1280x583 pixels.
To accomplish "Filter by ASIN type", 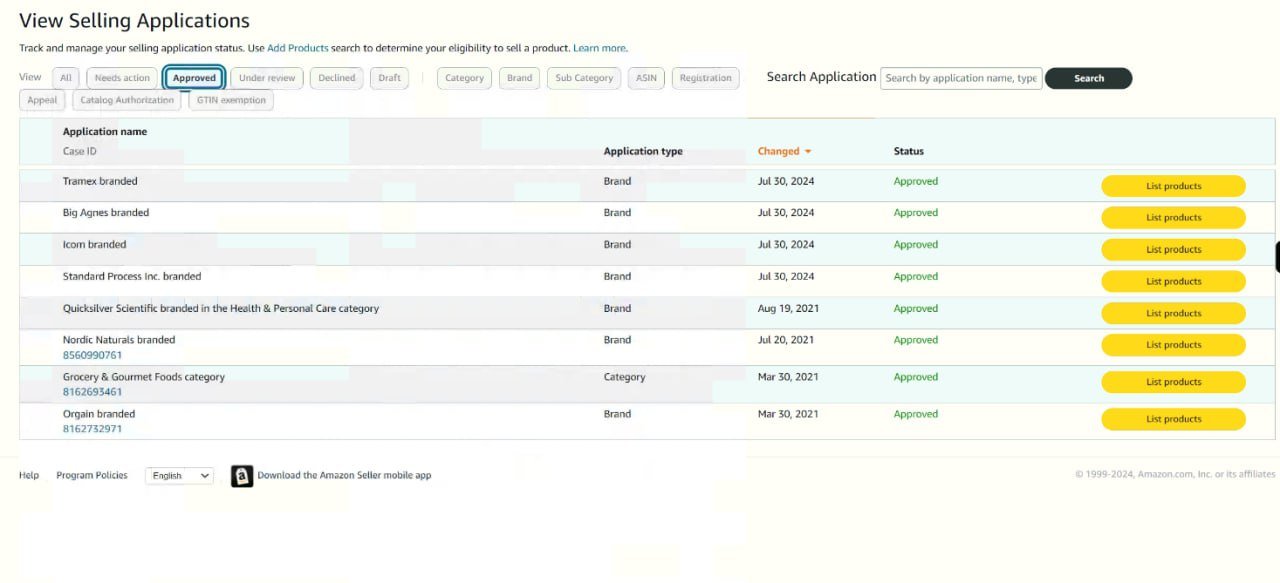I will pos(647,78).
